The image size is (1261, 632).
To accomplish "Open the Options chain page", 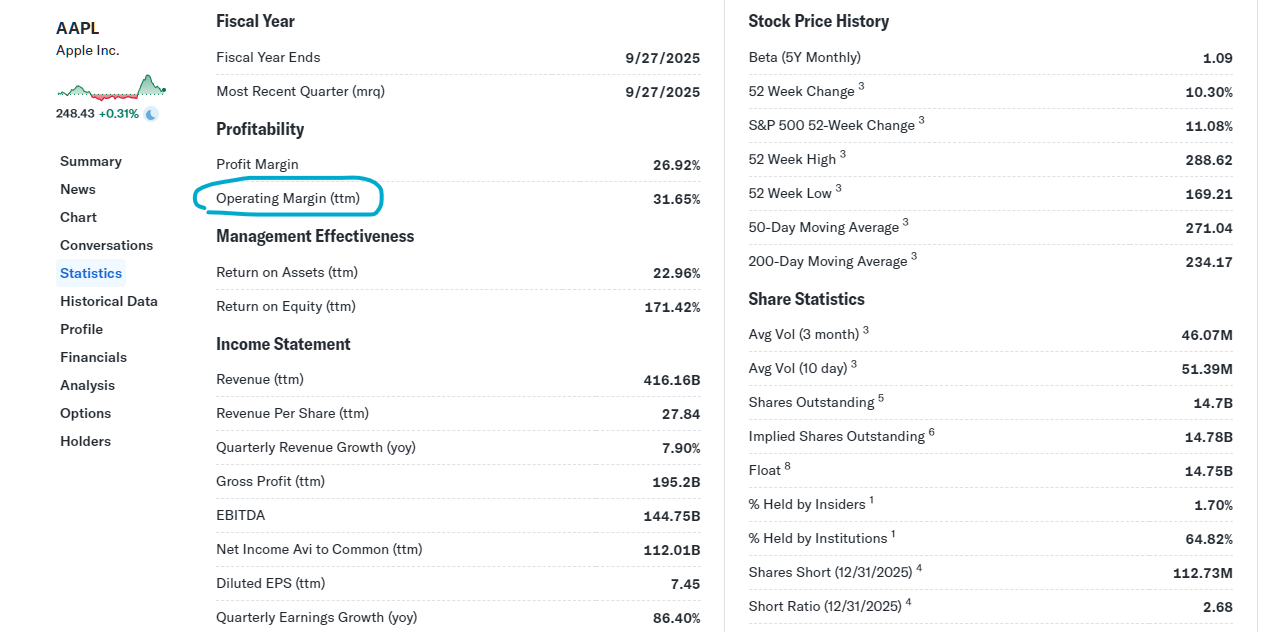I will (x=85, y=413).
